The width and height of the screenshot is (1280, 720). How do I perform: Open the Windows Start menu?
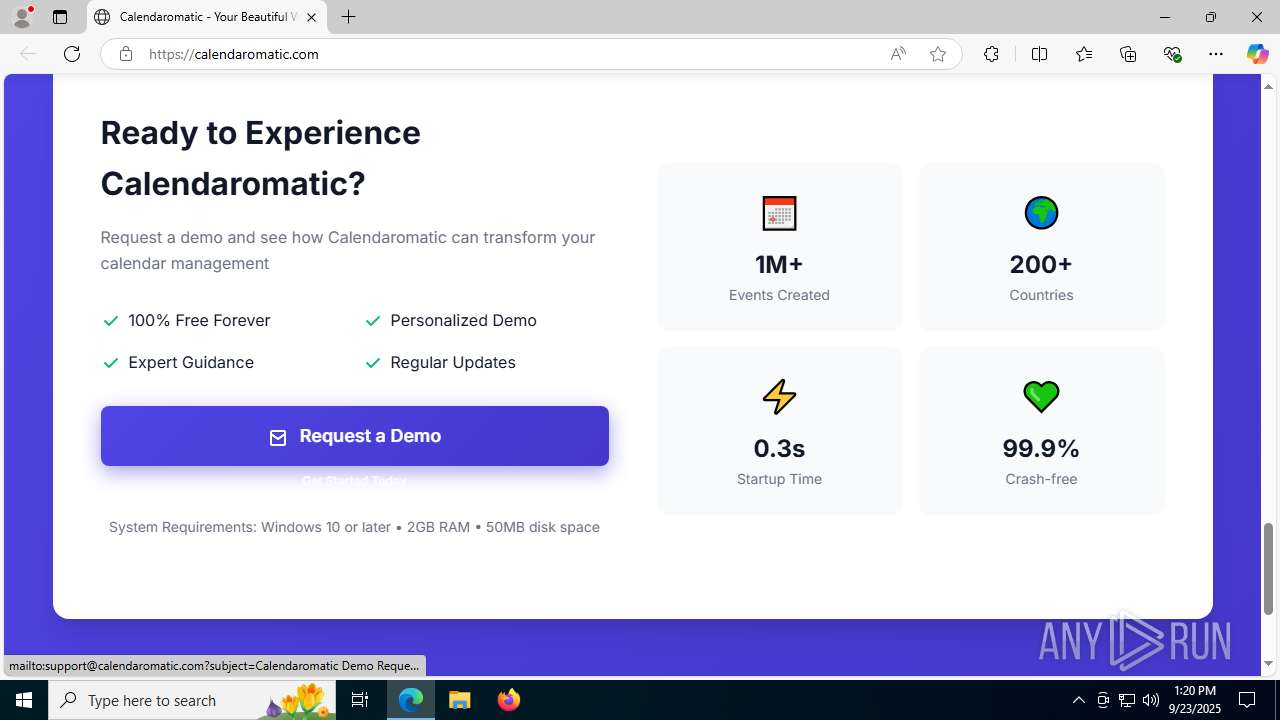coord(24,700)
